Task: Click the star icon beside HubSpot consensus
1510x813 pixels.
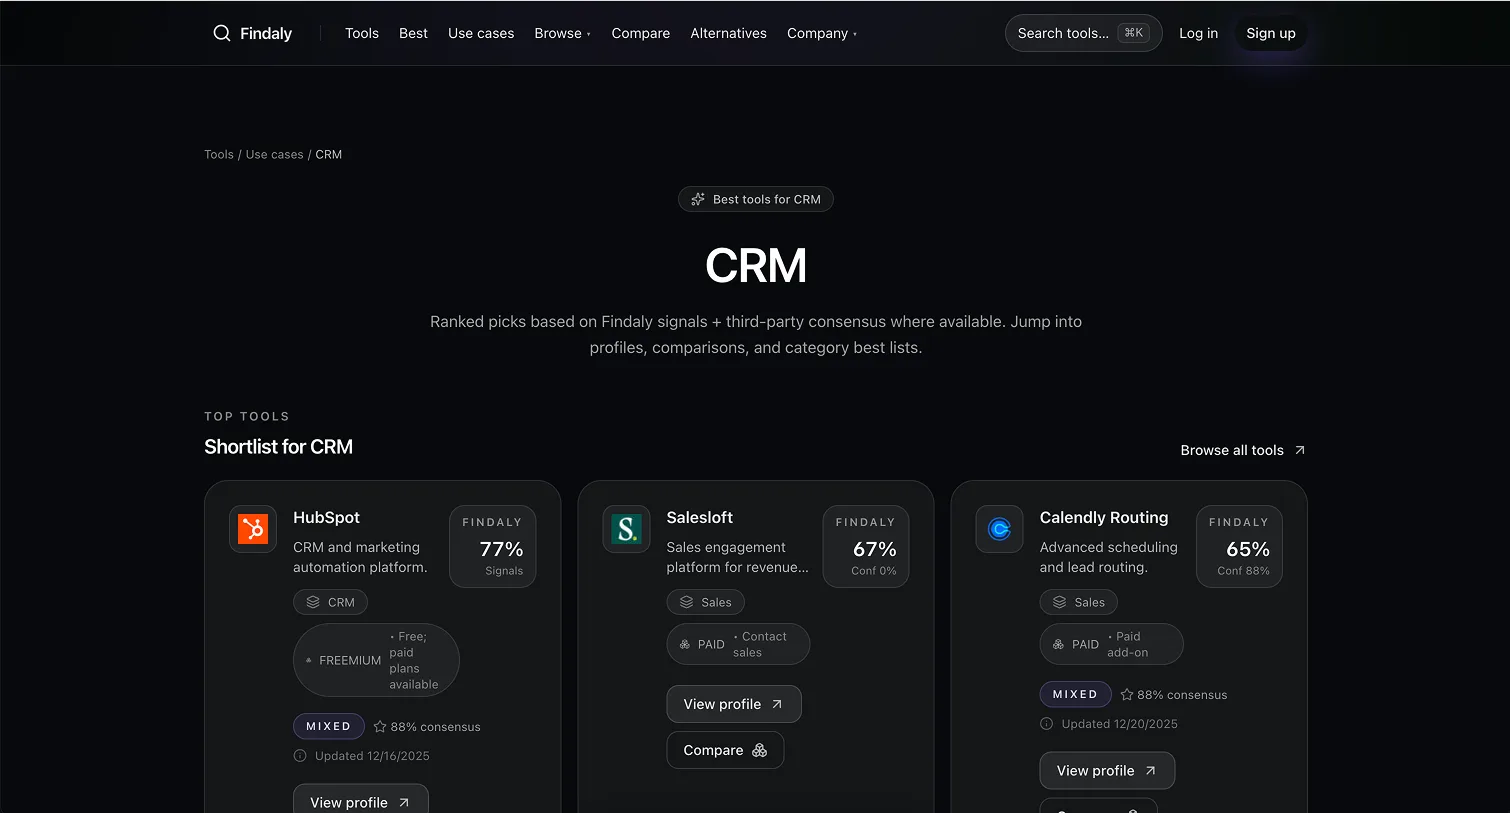Action: (380, 727)
